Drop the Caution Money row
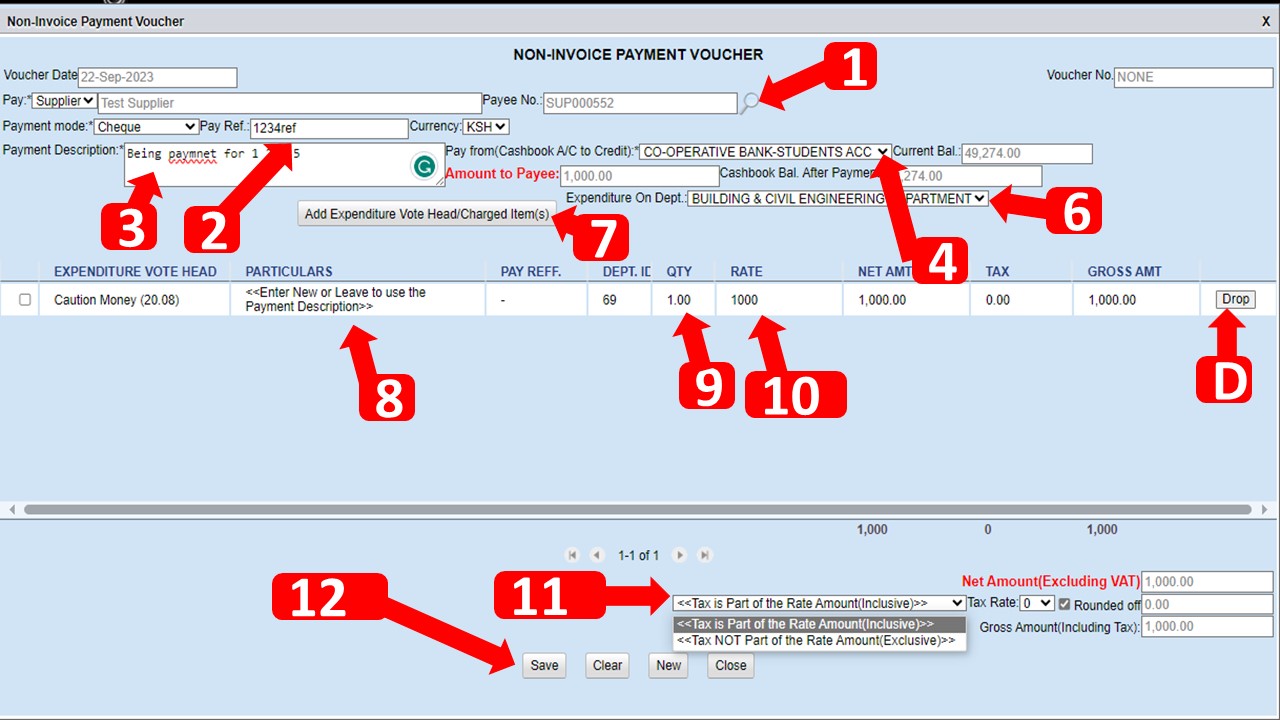 1235,299
